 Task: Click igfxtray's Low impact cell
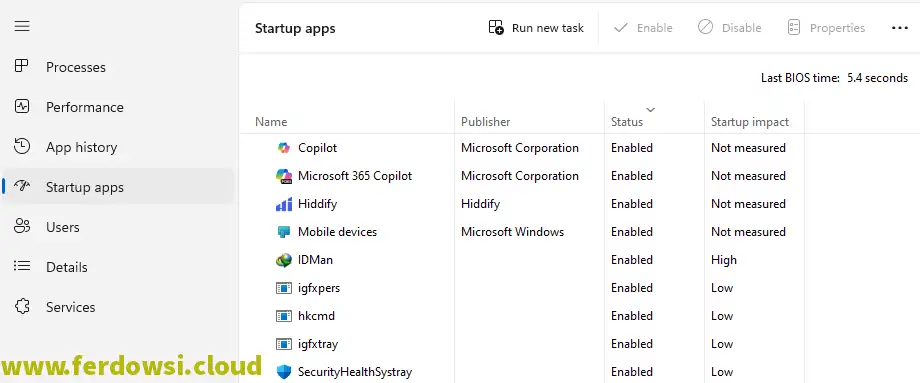[x=722, y=344]
